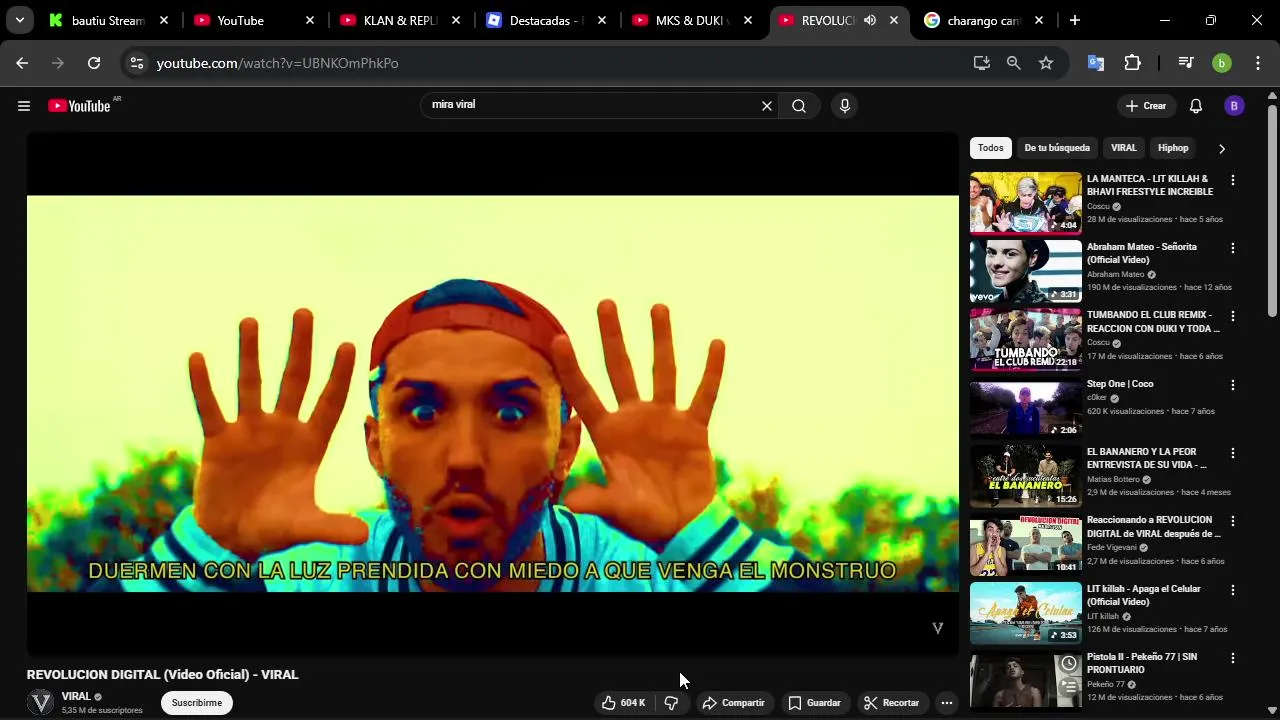Click the search magnifier button
Screen dimensions: 1280x720
point(799,106)
